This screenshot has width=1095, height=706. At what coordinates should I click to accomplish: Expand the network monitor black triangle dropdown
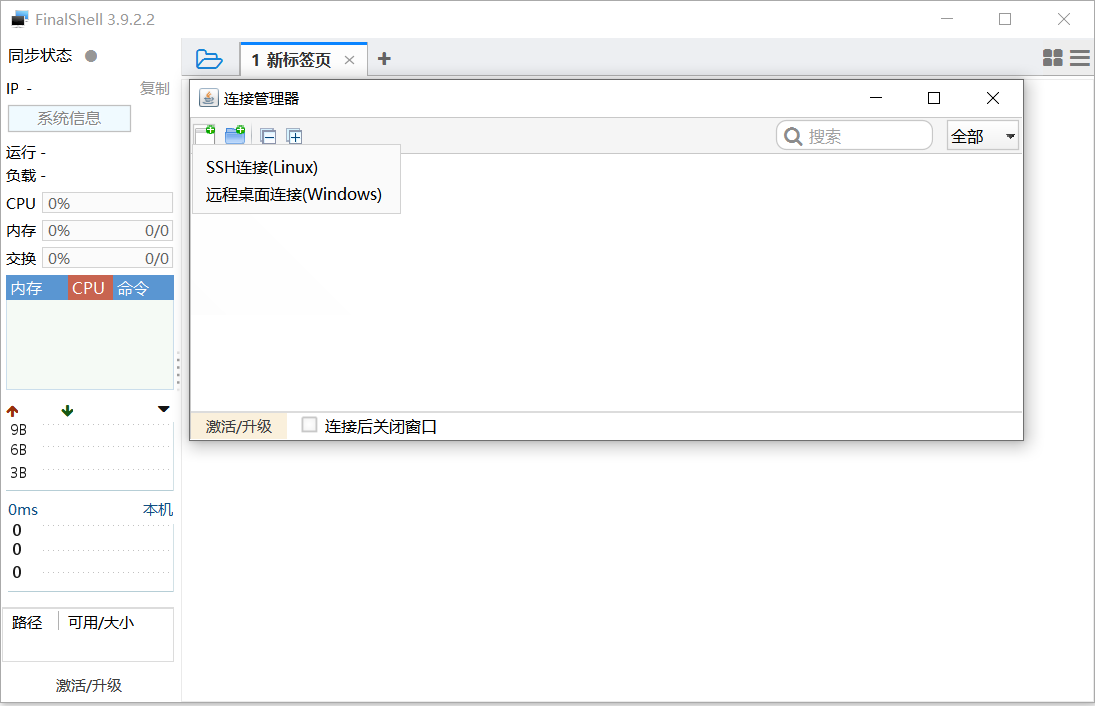coord(164,409)
